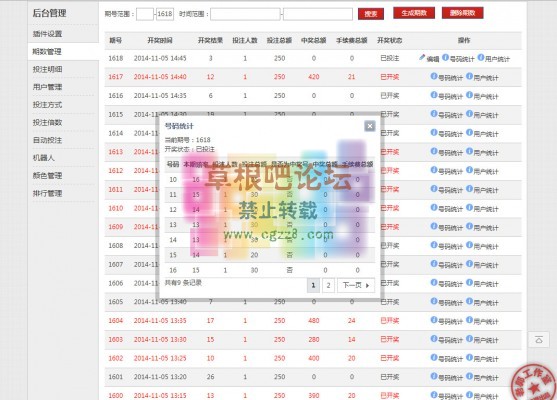The height and width of the screenshot is (400, 557).
Task: Go to page 2 in the popup
Action: [328, 285]
